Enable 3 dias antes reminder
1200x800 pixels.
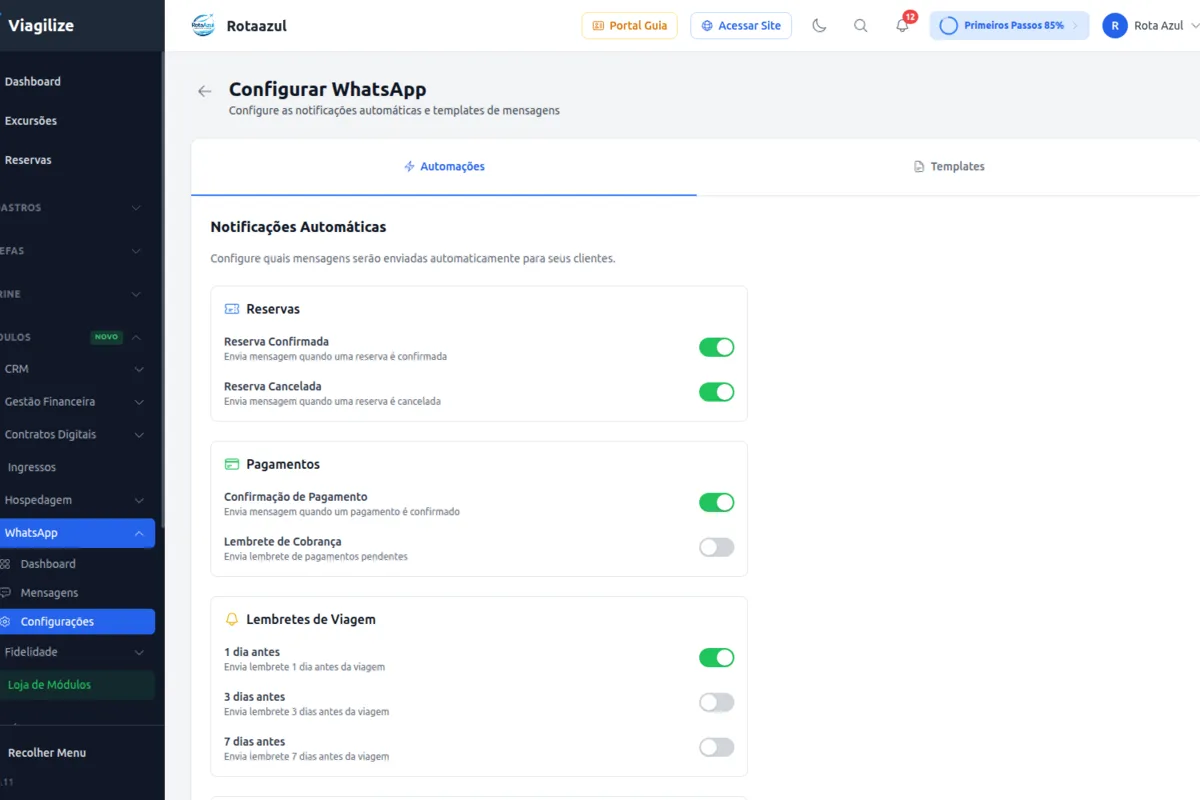point(716,702)
